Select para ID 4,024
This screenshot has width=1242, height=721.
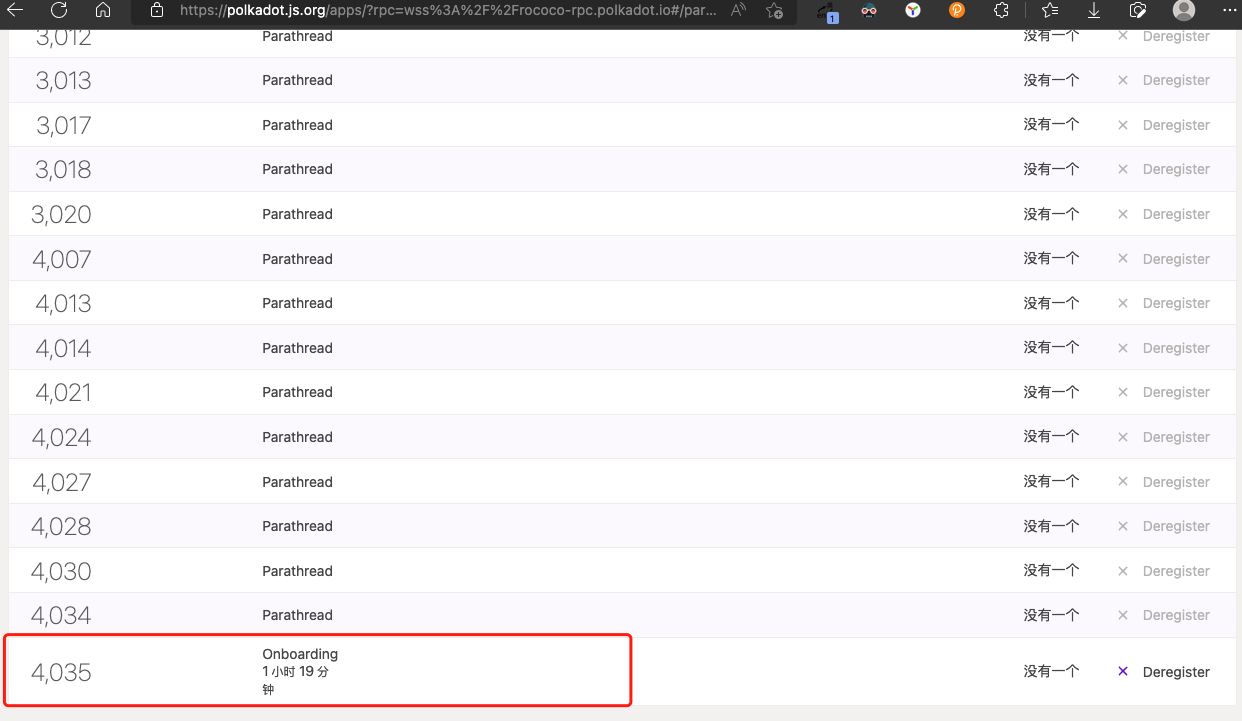(62, 438)
